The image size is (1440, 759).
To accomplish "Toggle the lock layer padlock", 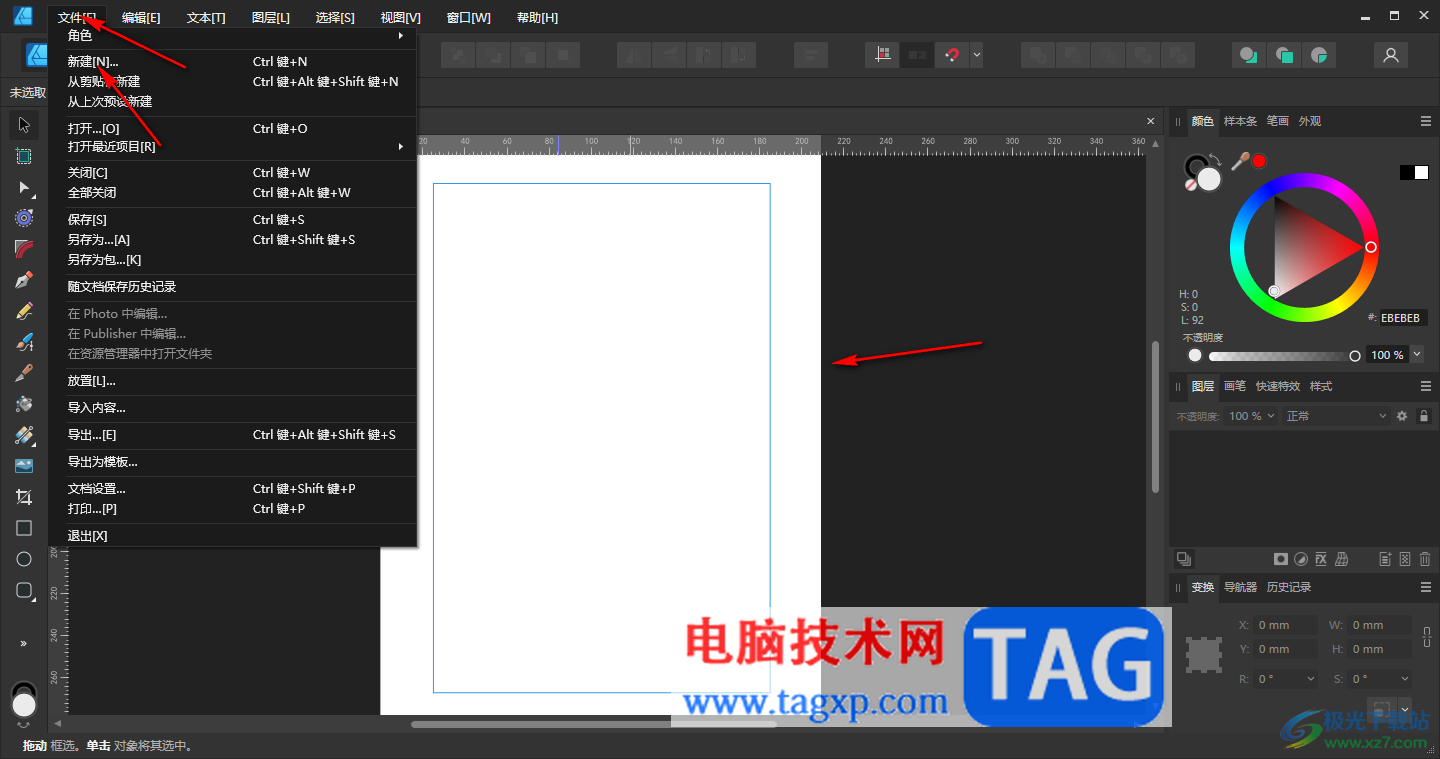I will coord(1423,416).
